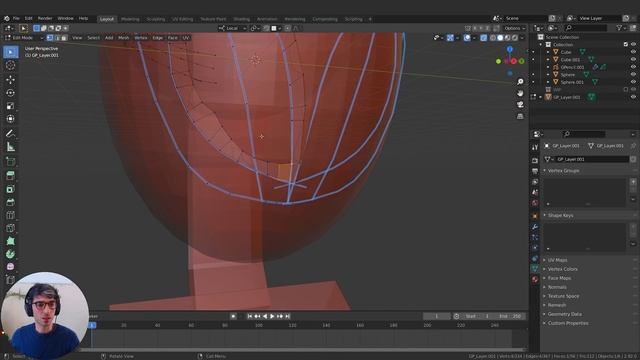Collapse the Shape Keys panel
Image resolution: width=640 pixels, height=360 pixels.
[560, 215]
